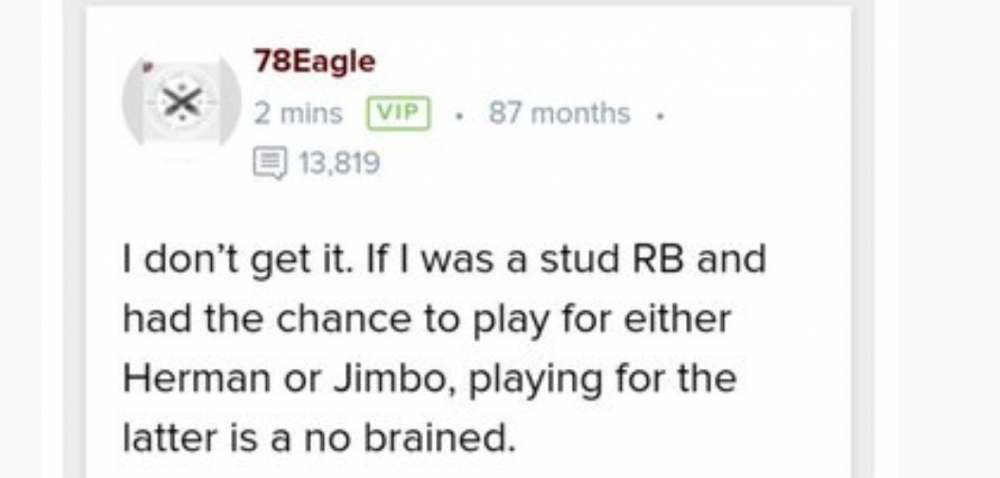Click the green VIP badge
Screen dimensions: 1000x478
coord(399,113)
